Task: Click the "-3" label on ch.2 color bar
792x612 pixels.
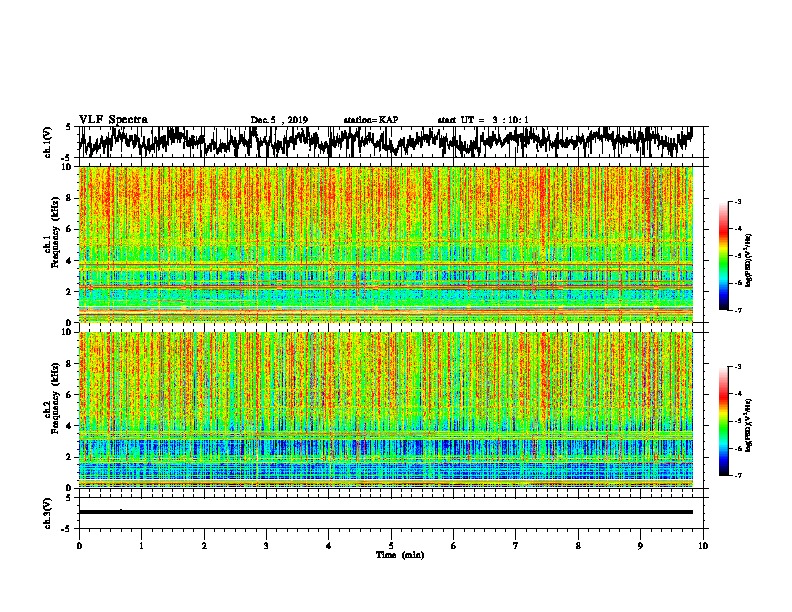Action: coord(737,367)
